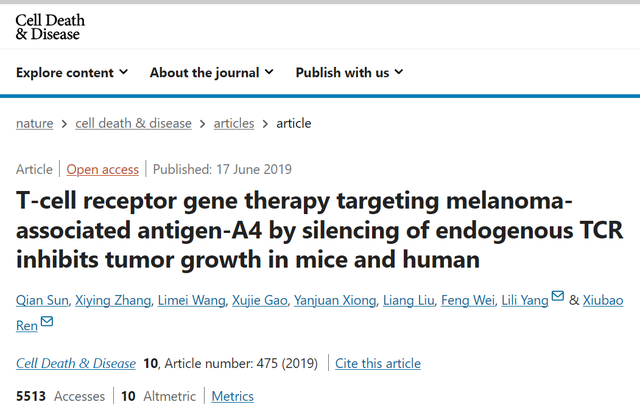Open the article Metrics link
640x413 pixels.
point(232,397)
